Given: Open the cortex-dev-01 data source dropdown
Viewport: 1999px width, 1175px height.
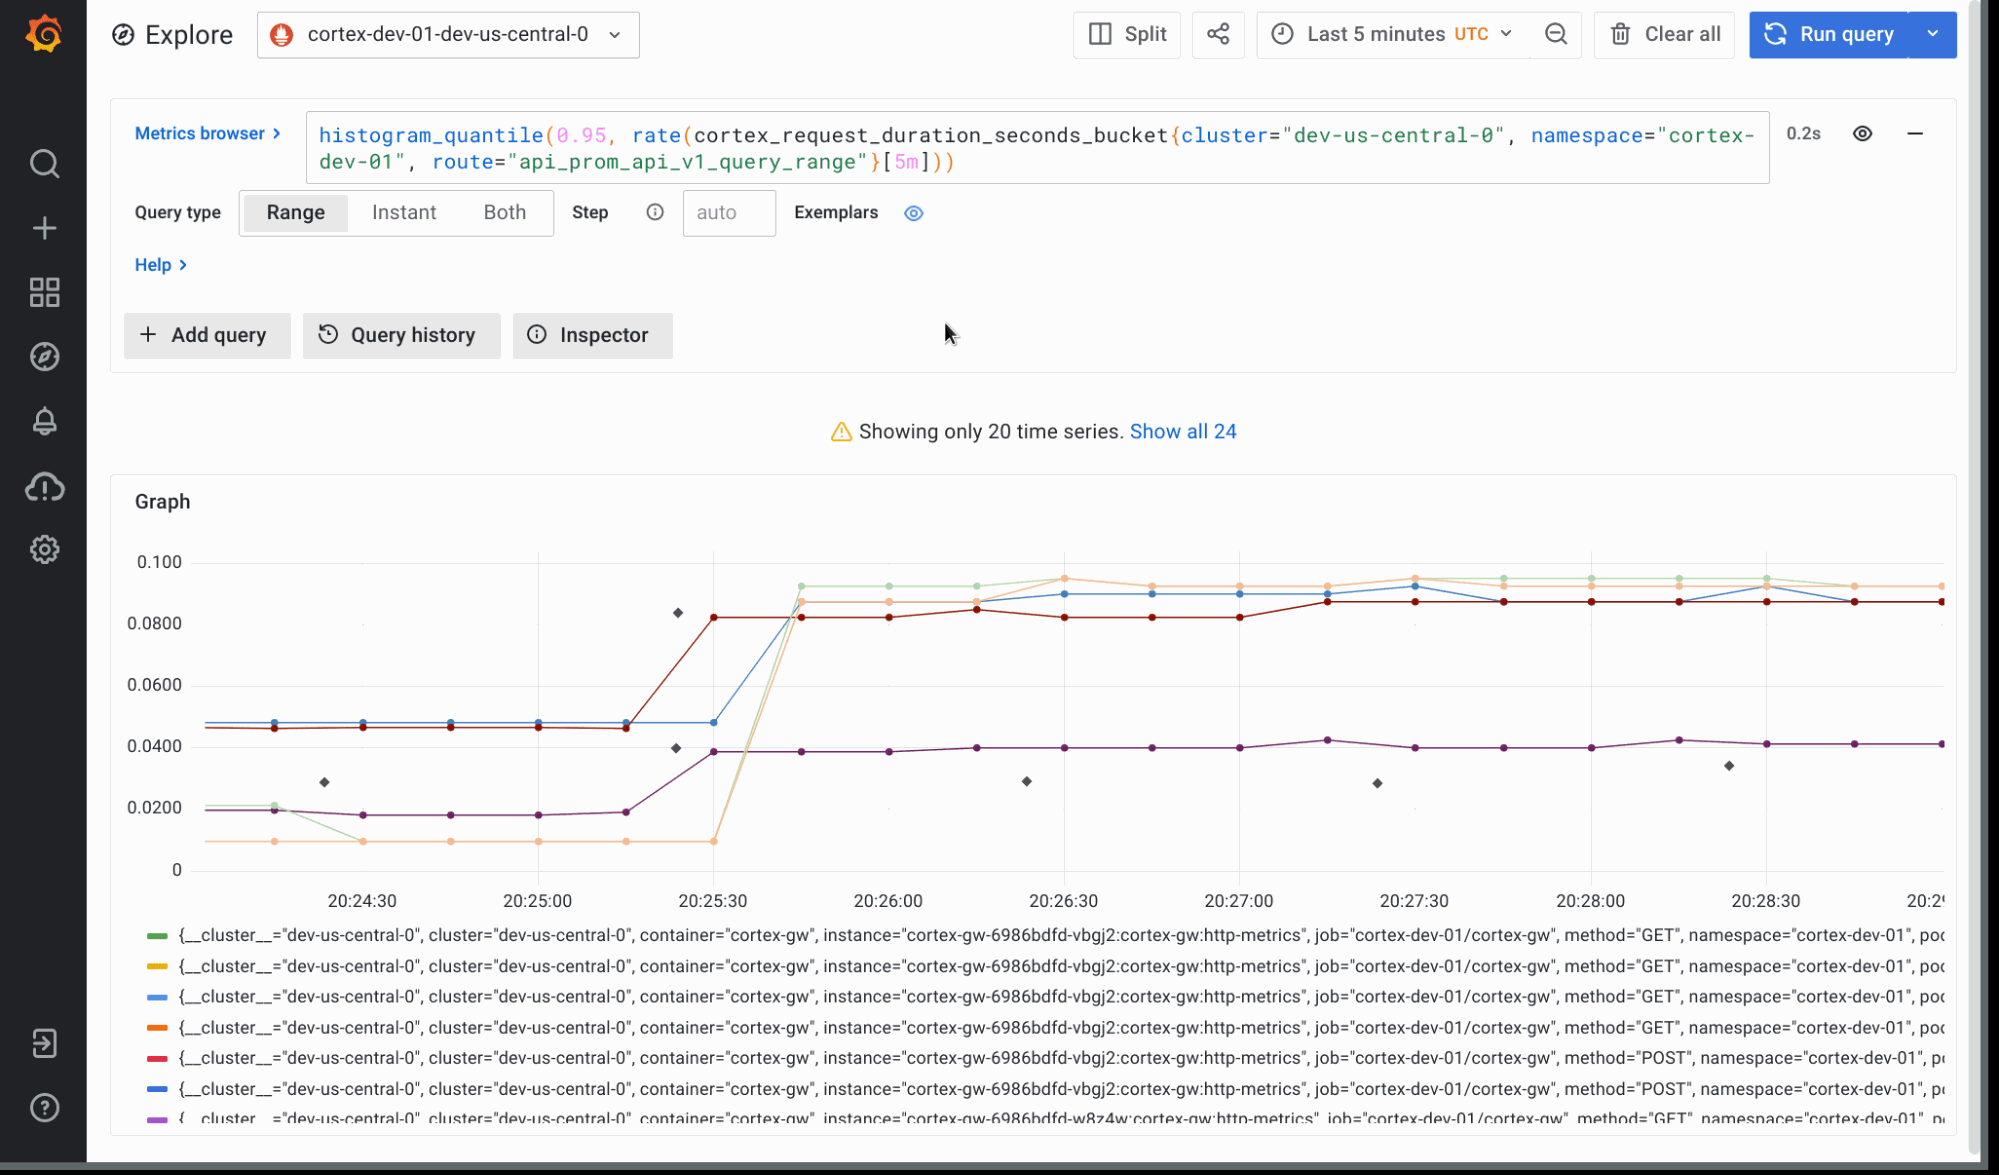Looking at the screenshot, I should [x=448, y=34].
